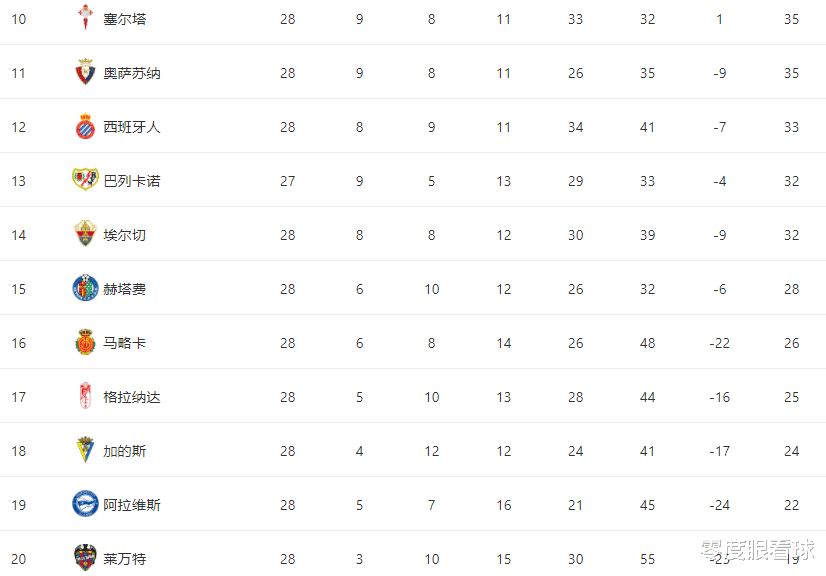Image resolution: width=826 pixels, height=576 pixels.
Task: Open the Espanyol (西班牙人) crest icon
Action: [x=85, y=126]
